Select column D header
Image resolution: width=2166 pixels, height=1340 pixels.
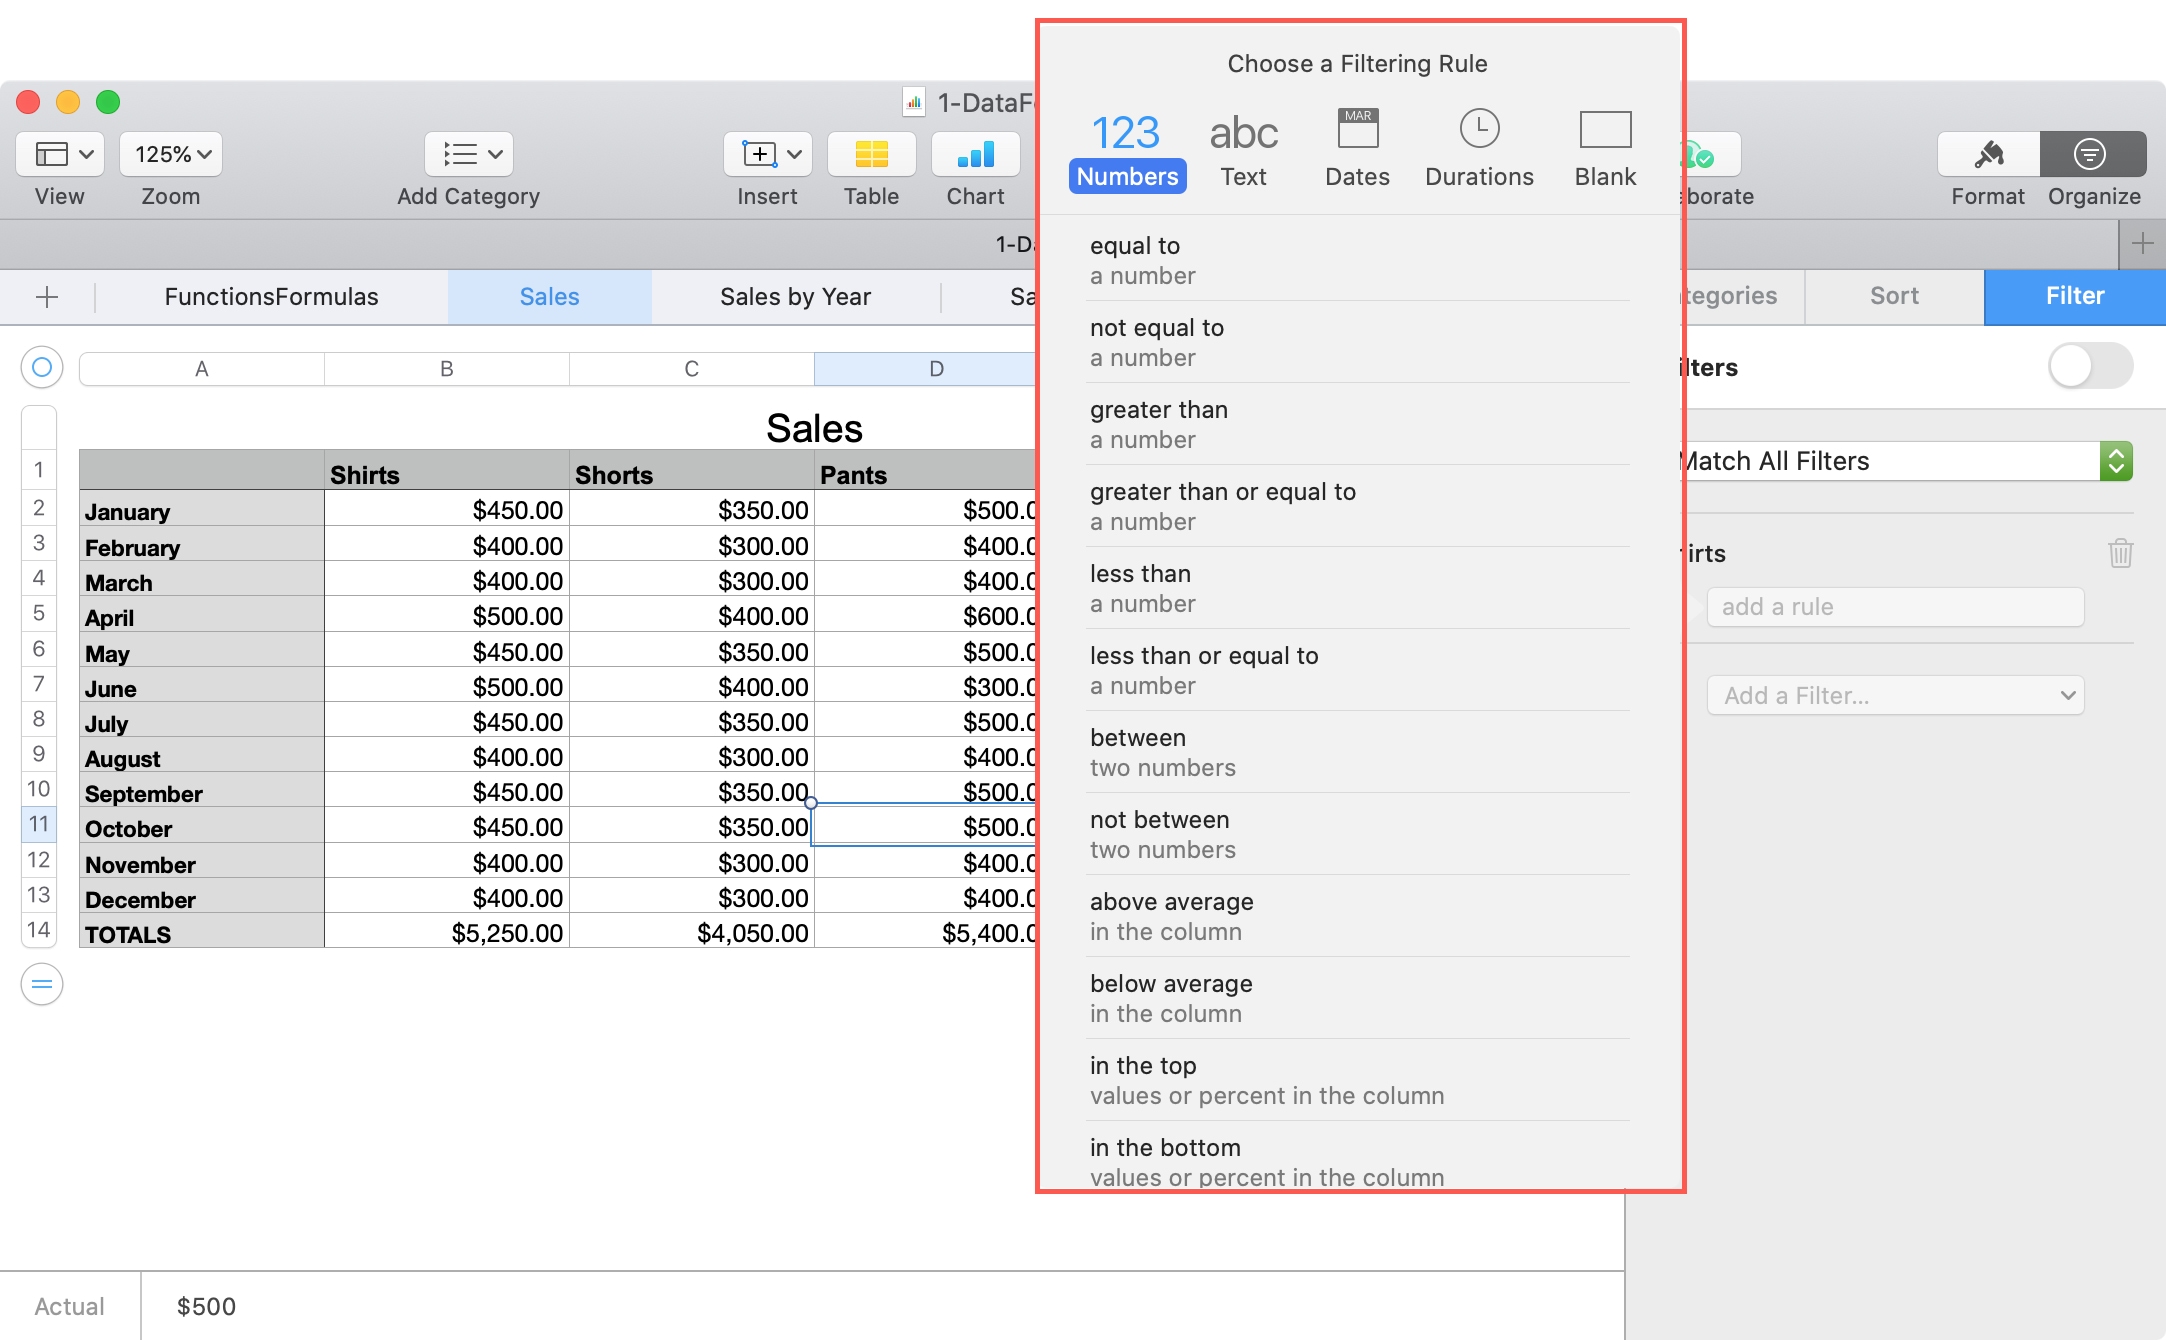point(925,369)
